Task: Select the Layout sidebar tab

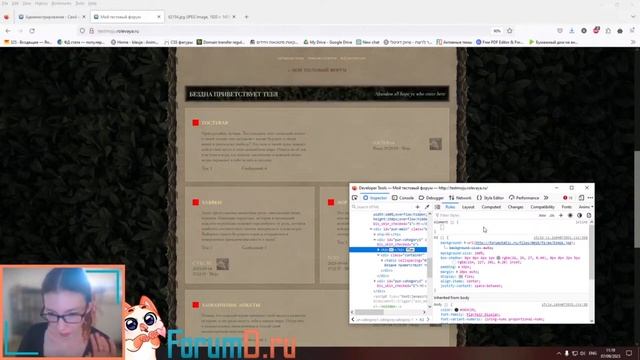Action: click(x=468, y=207)
